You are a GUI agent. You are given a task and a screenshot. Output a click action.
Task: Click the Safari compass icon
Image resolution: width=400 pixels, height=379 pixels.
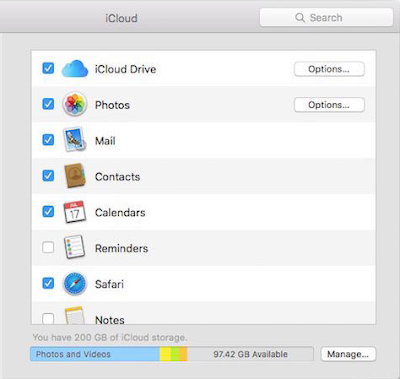point(75,284)
